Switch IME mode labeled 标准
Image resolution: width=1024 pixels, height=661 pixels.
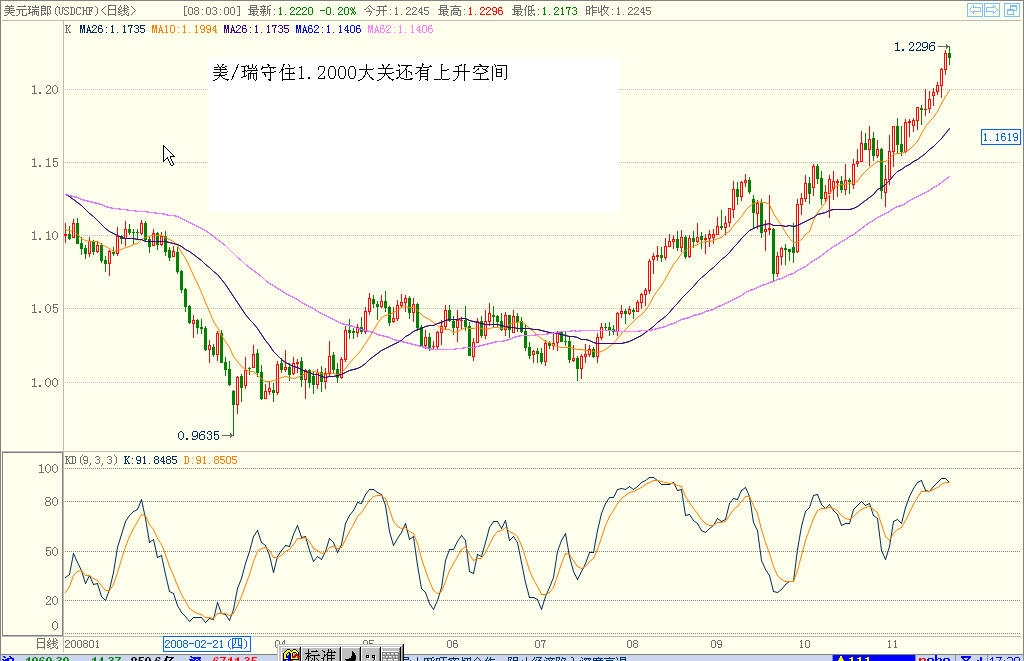pos(320,654)
